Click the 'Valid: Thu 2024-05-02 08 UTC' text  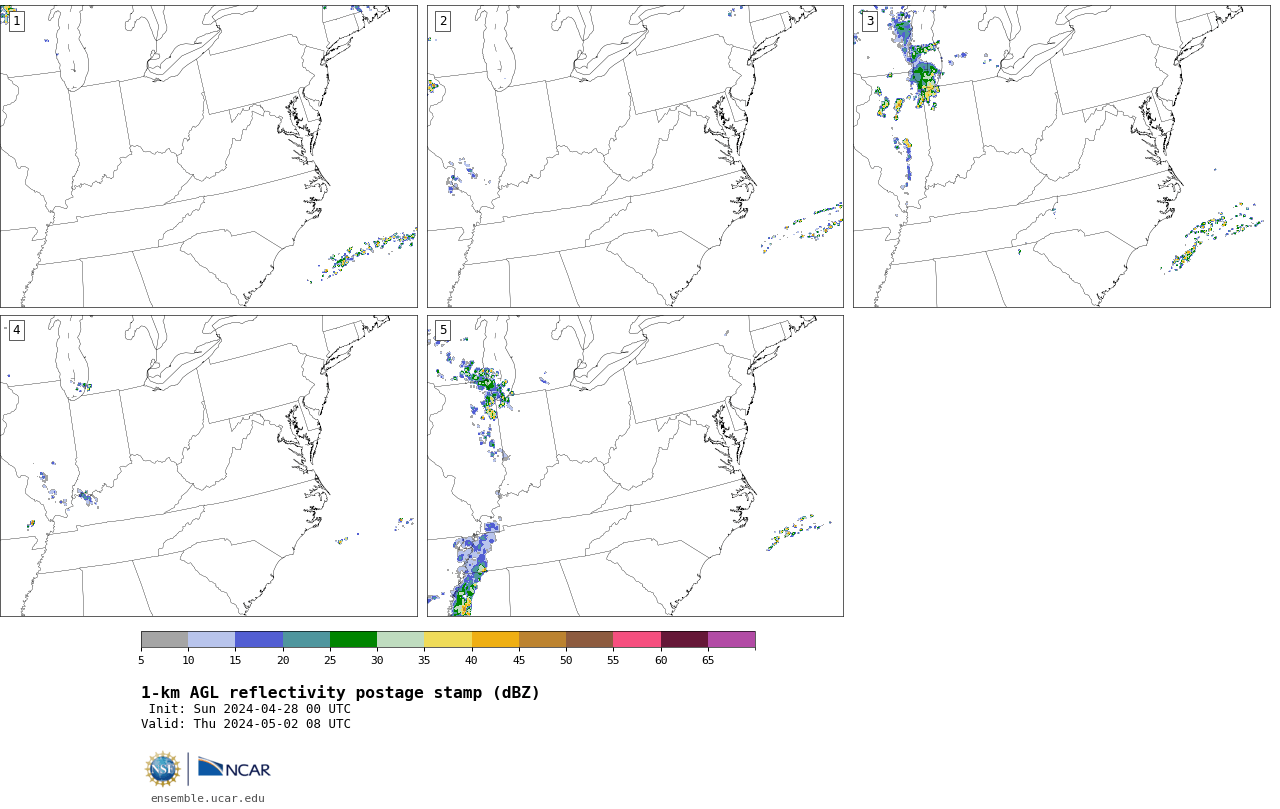click(x=246, y=724)
